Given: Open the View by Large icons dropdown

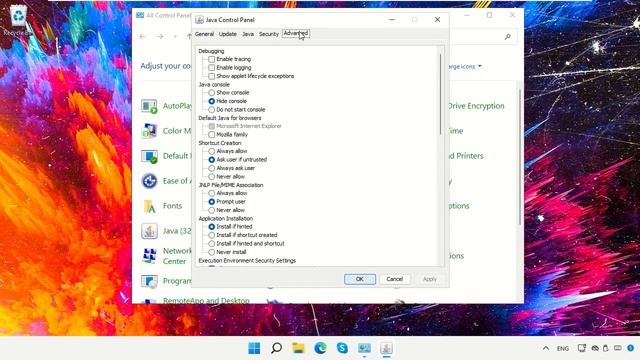Looking at the screenshot, I should [465, 67].
